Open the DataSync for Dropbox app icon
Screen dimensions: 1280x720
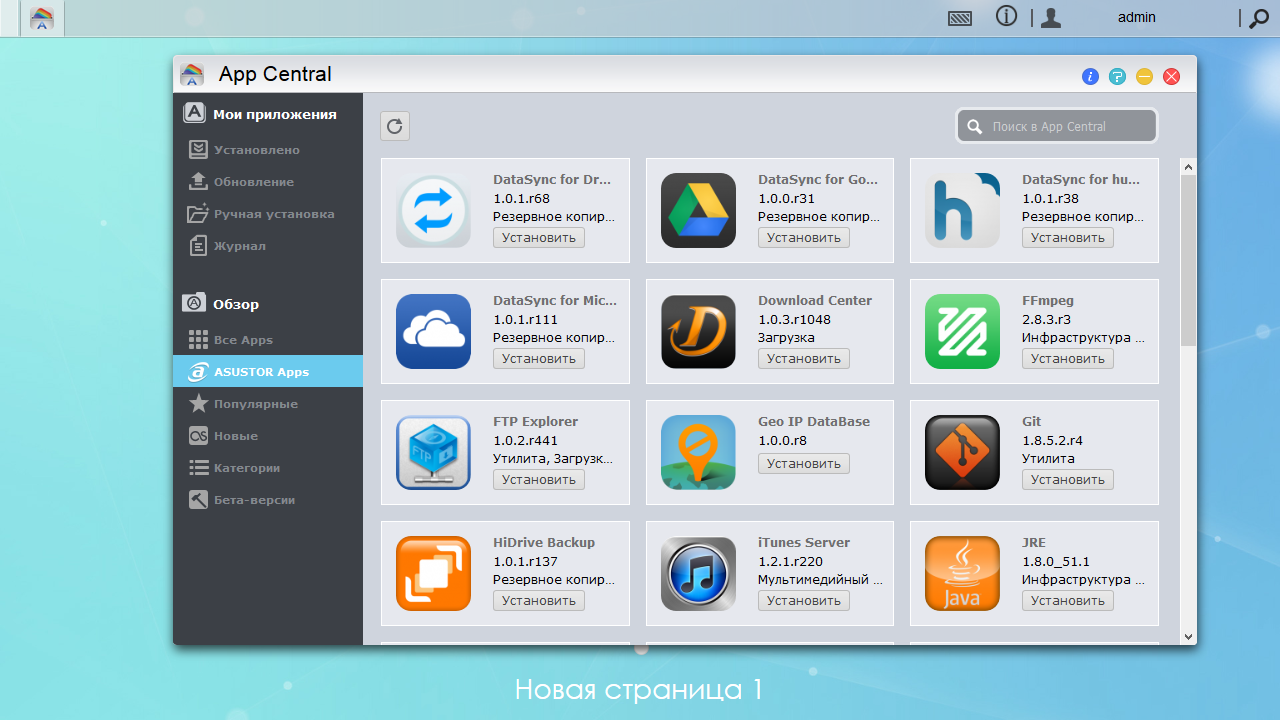433,210
